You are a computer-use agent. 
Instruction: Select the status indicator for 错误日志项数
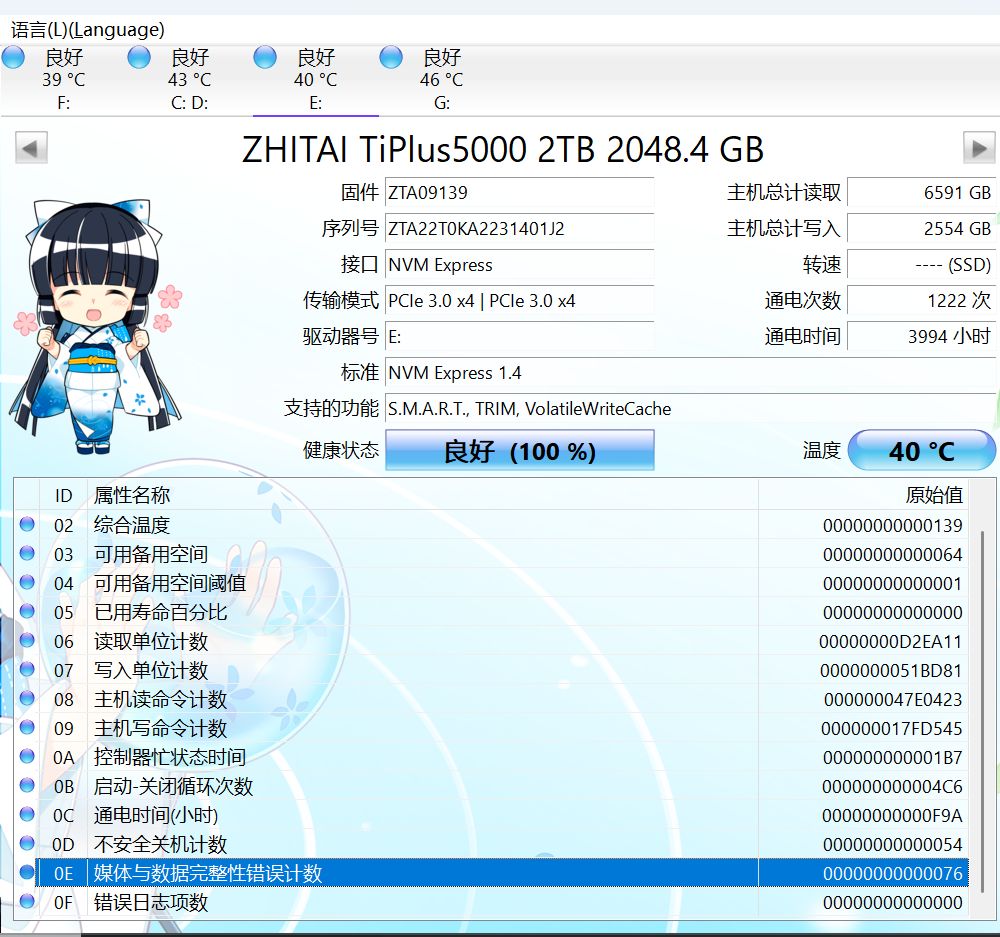pos(27,902)
